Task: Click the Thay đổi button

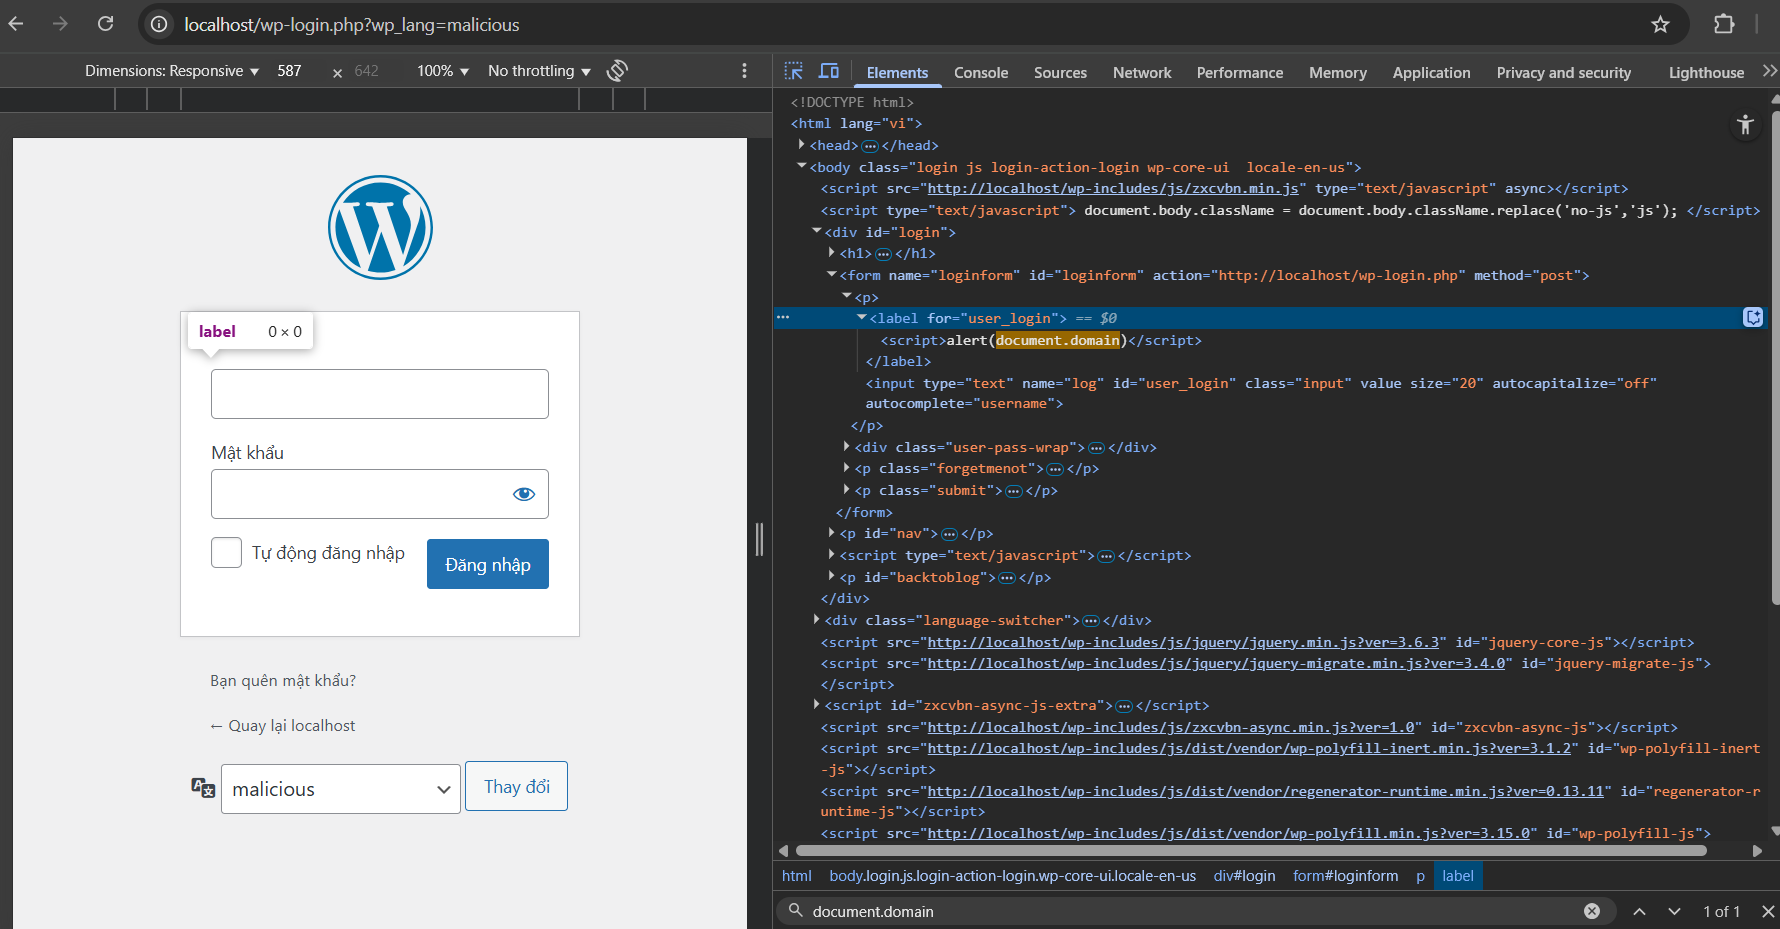Action: click(x=517, y=786)
